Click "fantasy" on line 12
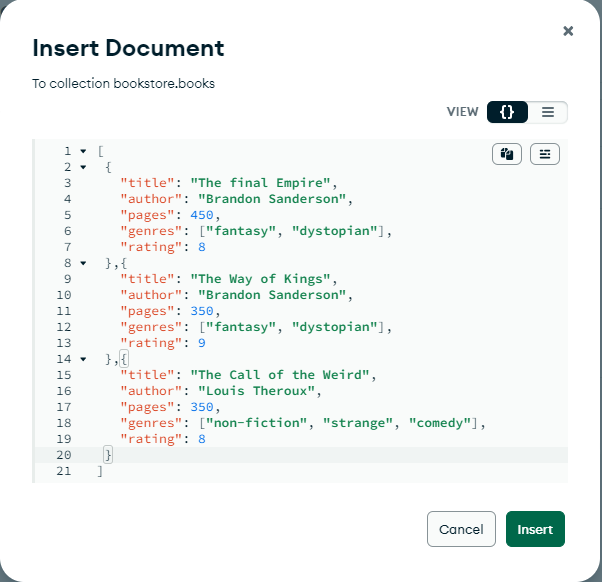This screenshot has height=582, width=602. [241, 327]
